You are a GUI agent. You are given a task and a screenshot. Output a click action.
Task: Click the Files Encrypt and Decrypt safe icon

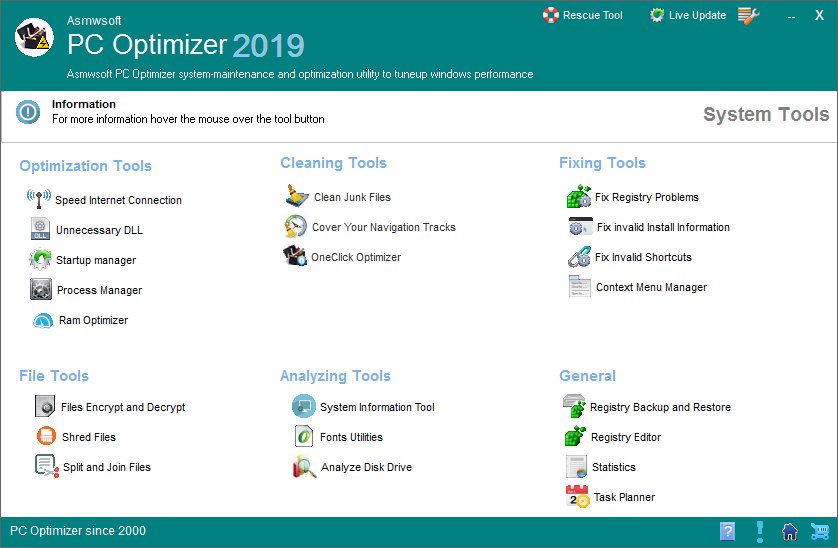[x=45, y=406]
